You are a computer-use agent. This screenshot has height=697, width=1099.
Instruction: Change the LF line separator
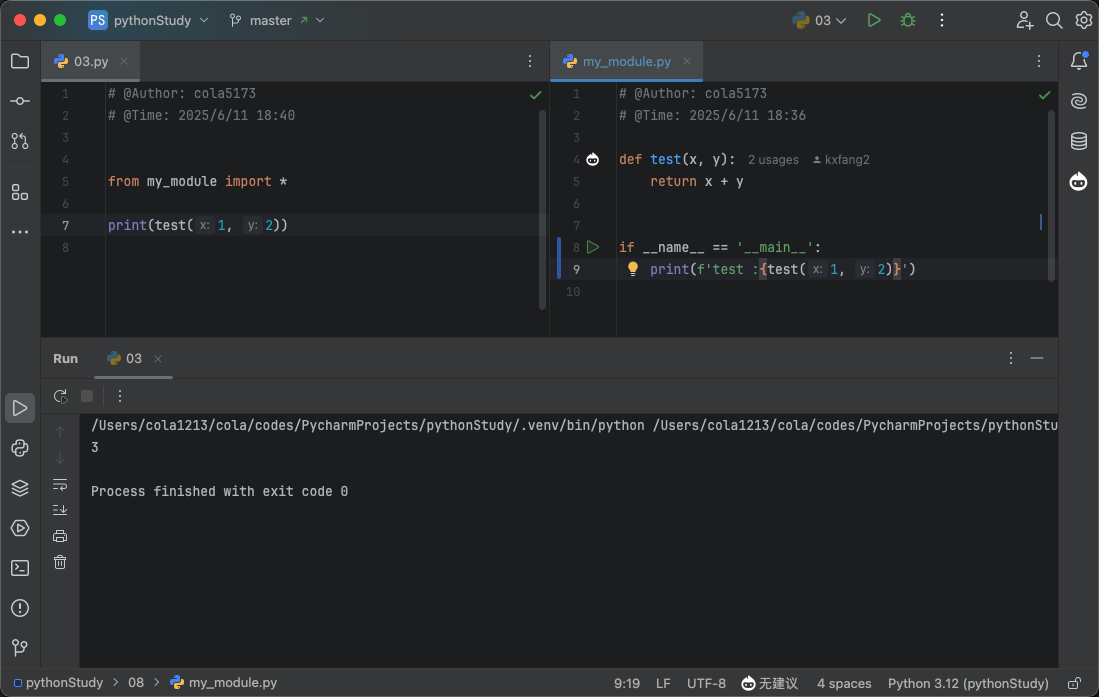(663, 683)
